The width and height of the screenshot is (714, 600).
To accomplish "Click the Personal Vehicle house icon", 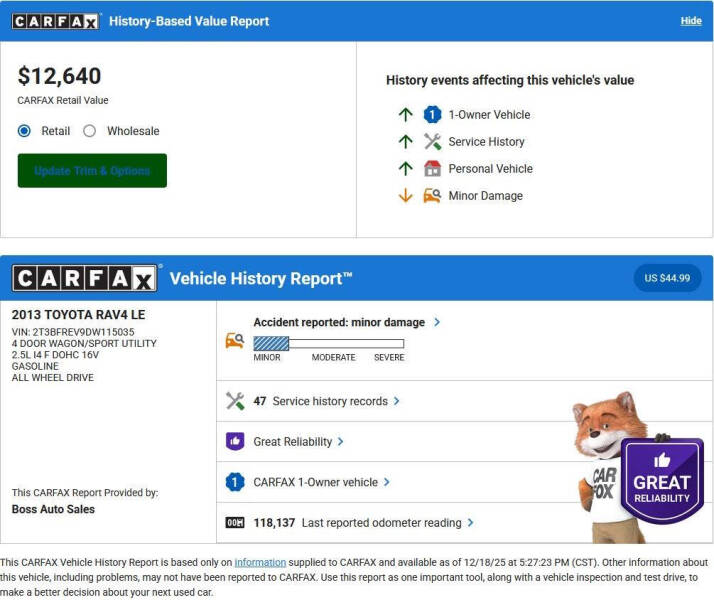I will (432, 169).
